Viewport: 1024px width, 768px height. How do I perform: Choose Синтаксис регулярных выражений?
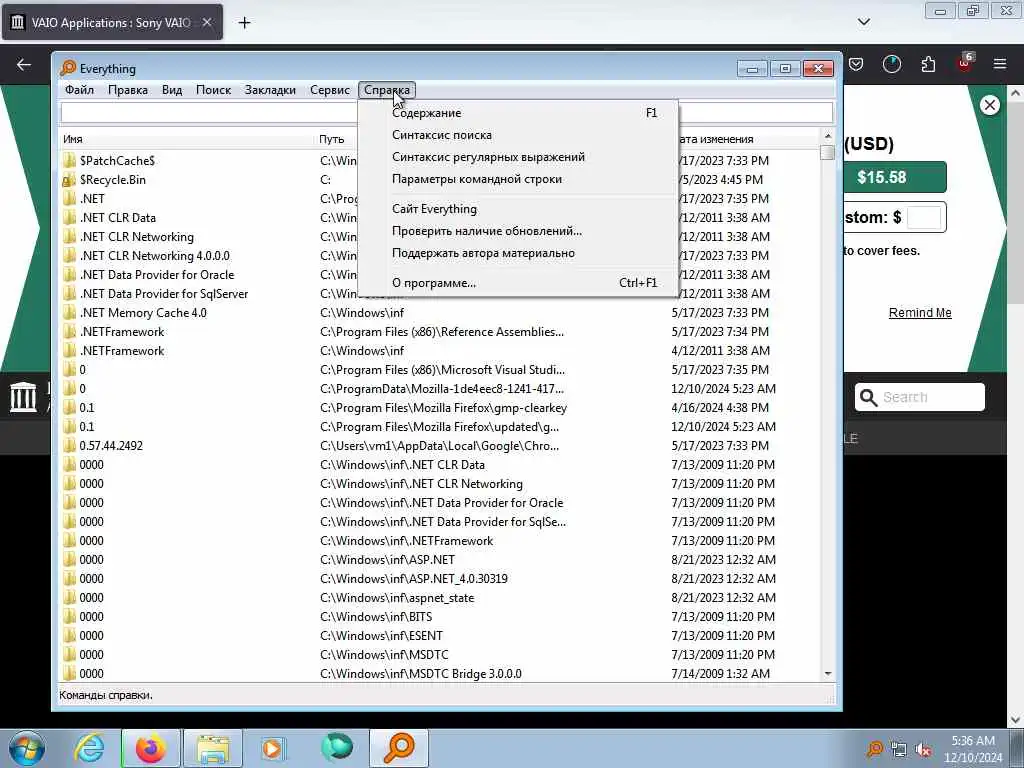518,157
